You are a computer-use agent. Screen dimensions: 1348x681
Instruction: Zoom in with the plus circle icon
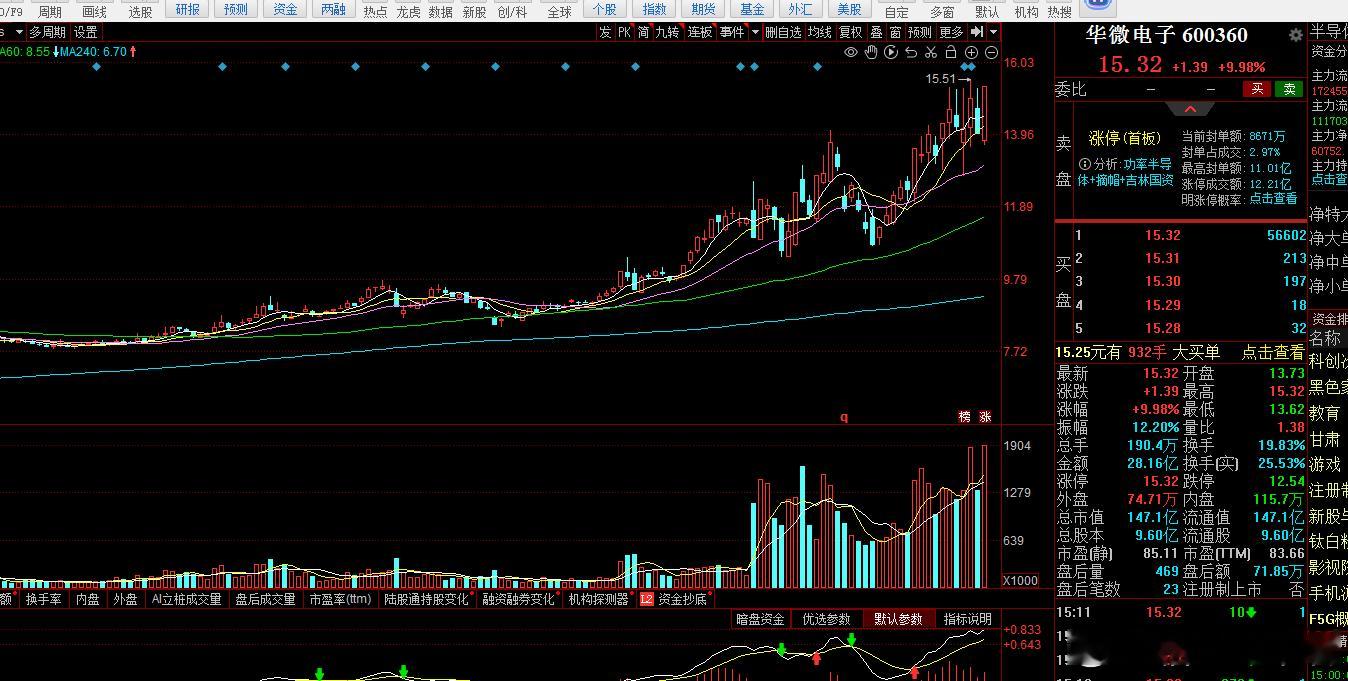point(971,52)
